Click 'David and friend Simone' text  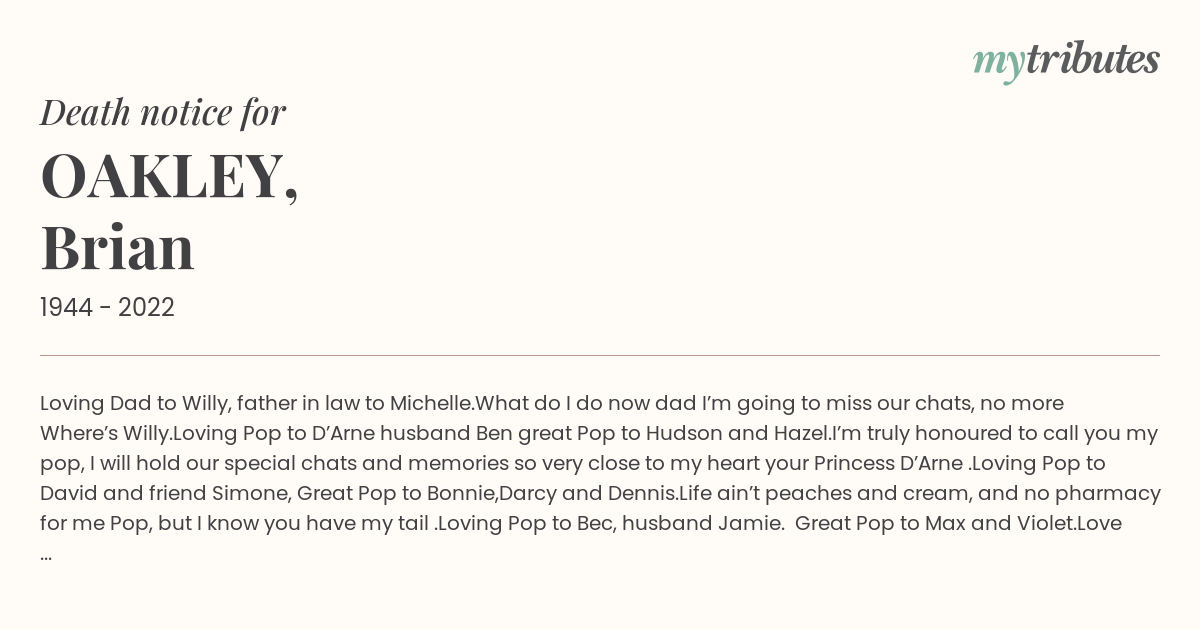(x=162, y=493)
